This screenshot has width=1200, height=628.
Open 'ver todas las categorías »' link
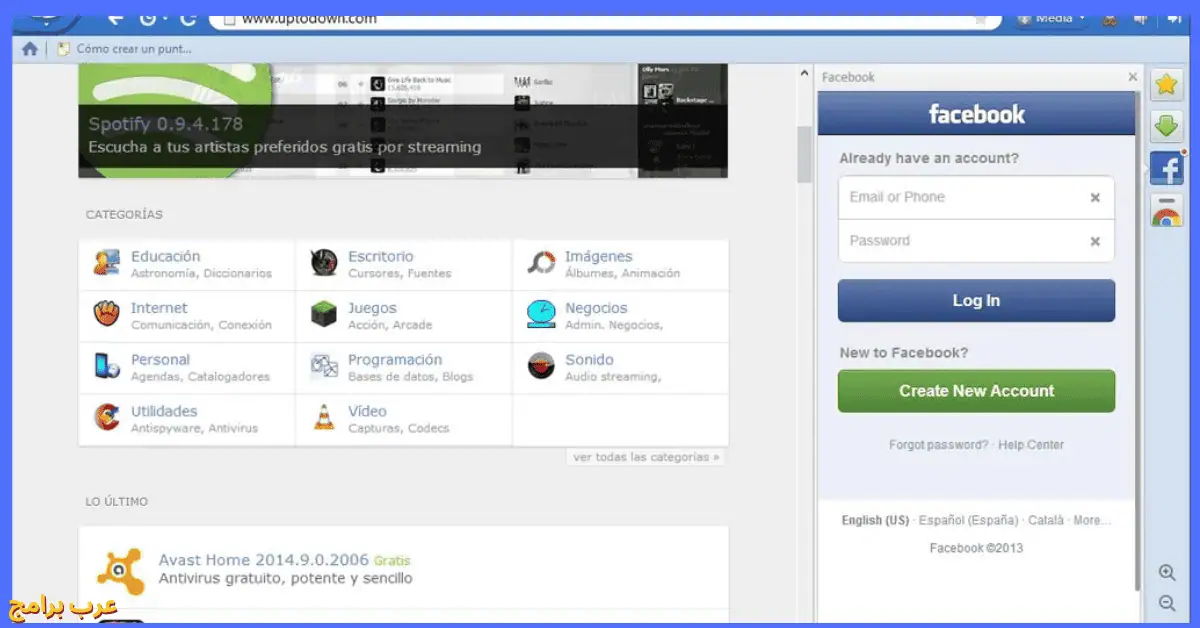[646, 457]
